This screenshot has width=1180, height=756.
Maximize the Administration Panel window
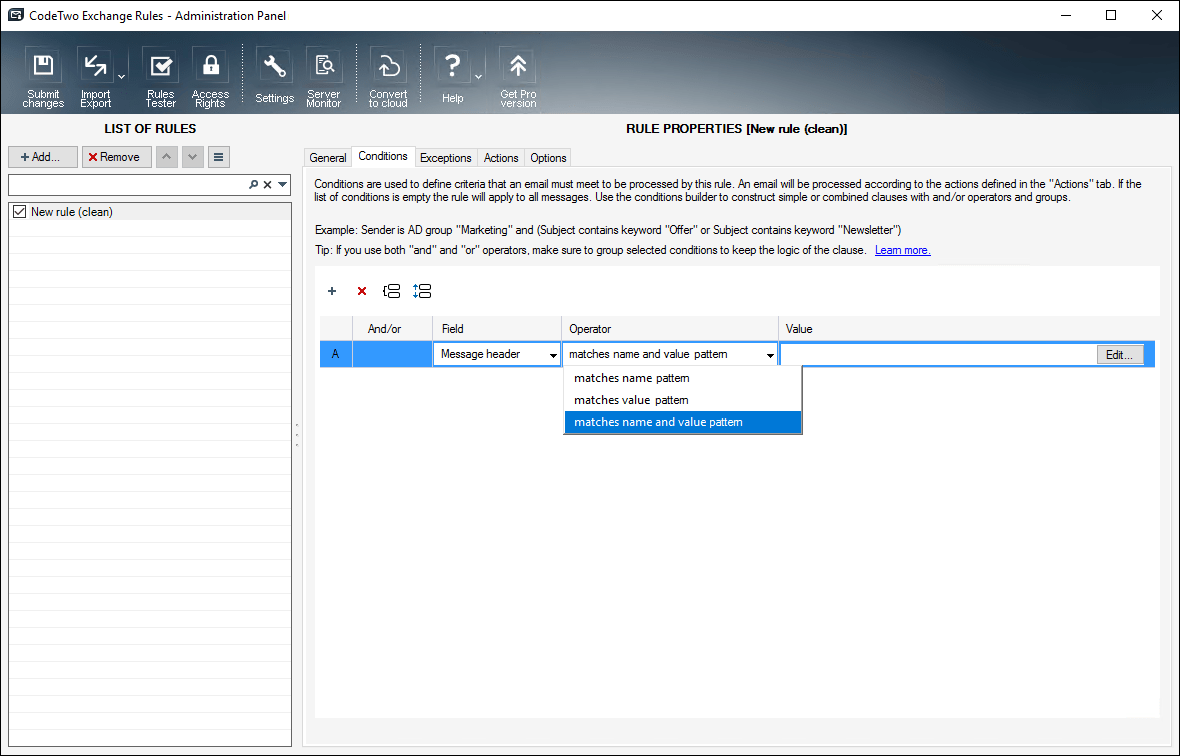click(x=1111, y=15)
